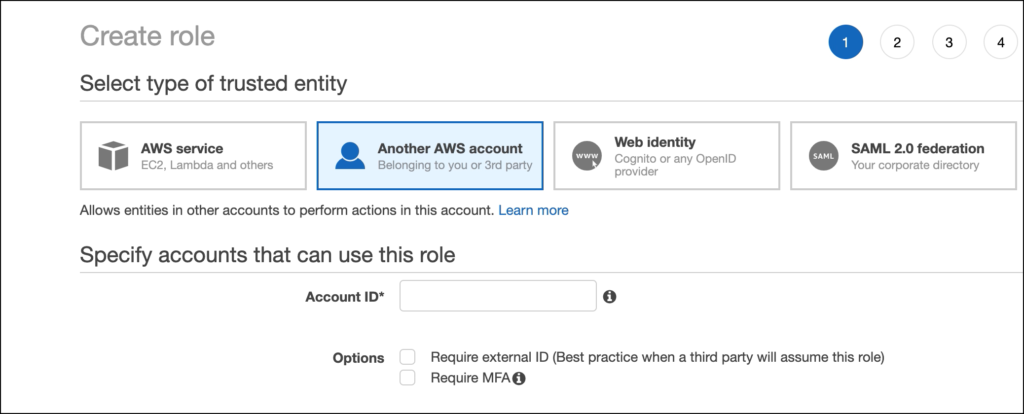The height and width of the screenshot is (414, 1024).
Task: Click the Web identity www globe icon
Action: point(586,156)
